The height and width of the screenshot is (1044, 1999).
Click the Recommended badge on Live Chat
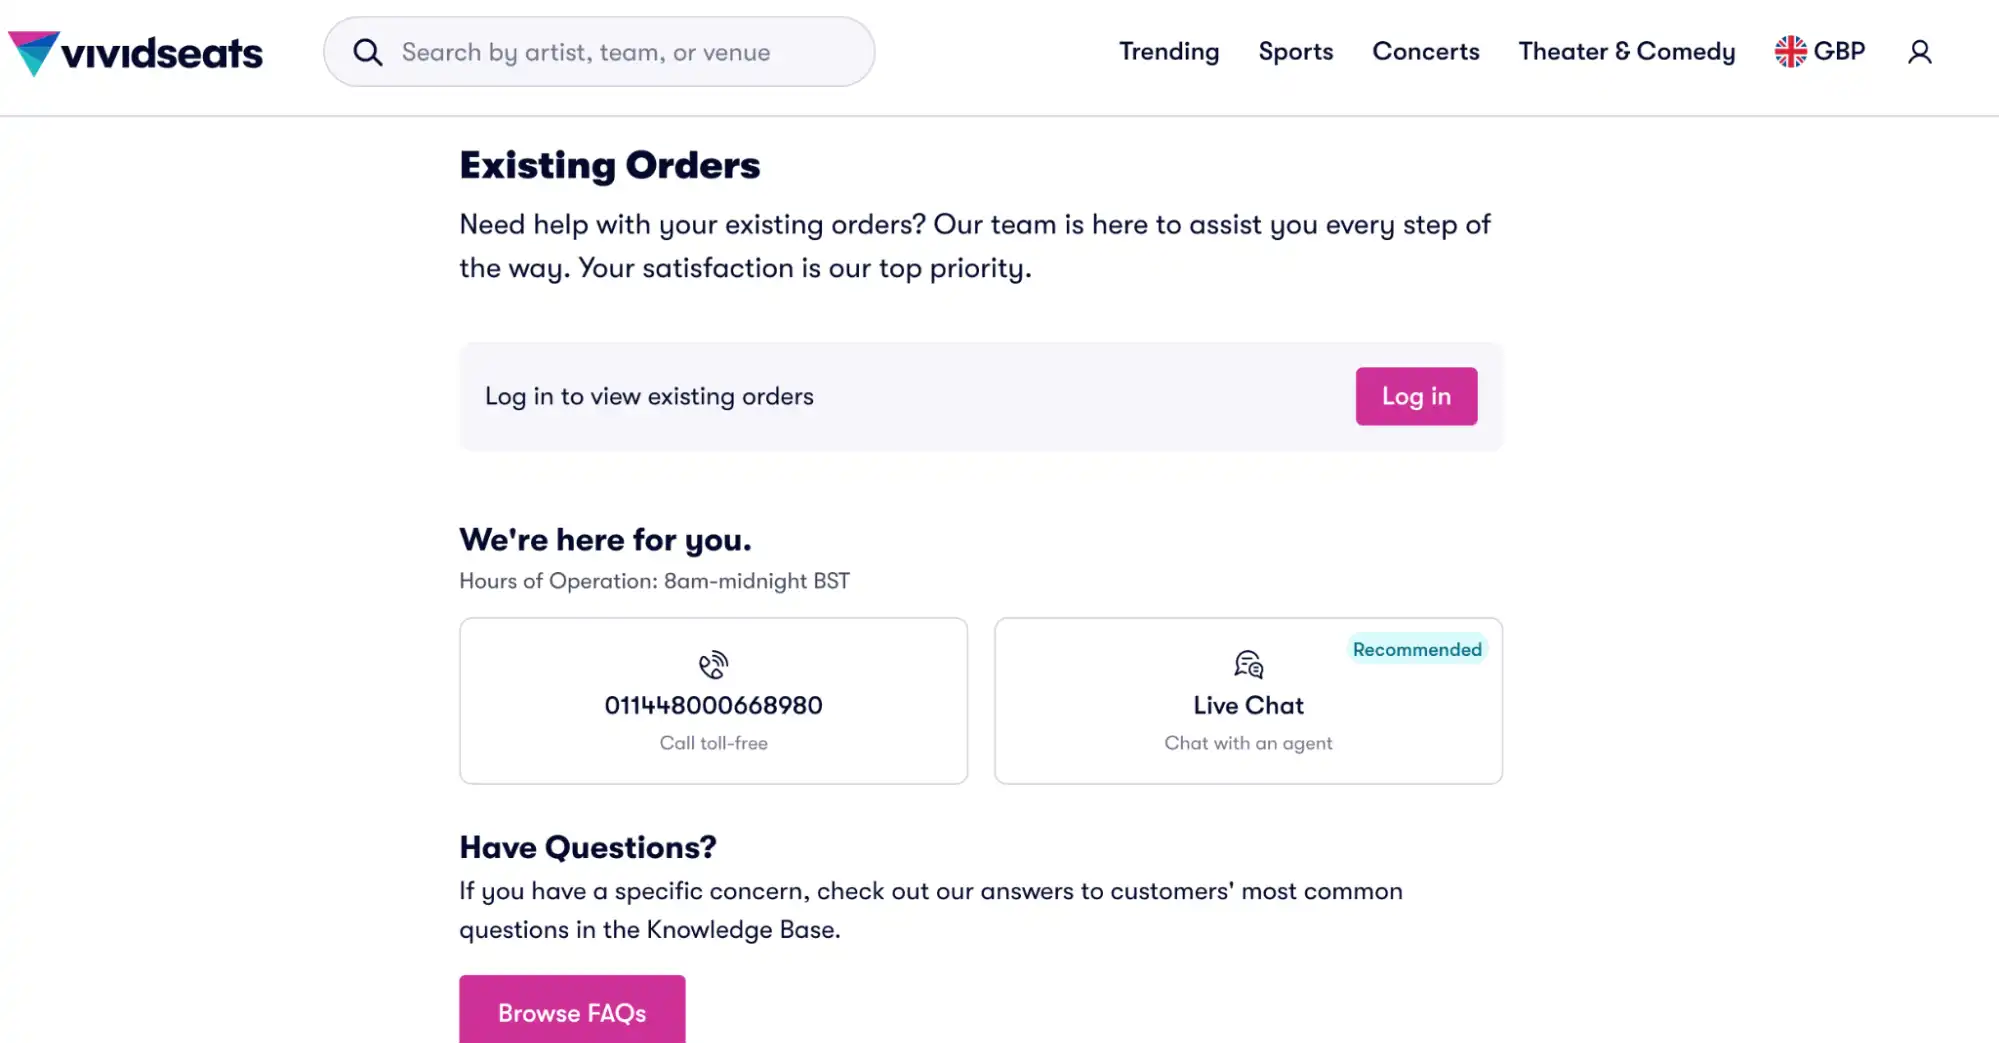(1417, 649)
